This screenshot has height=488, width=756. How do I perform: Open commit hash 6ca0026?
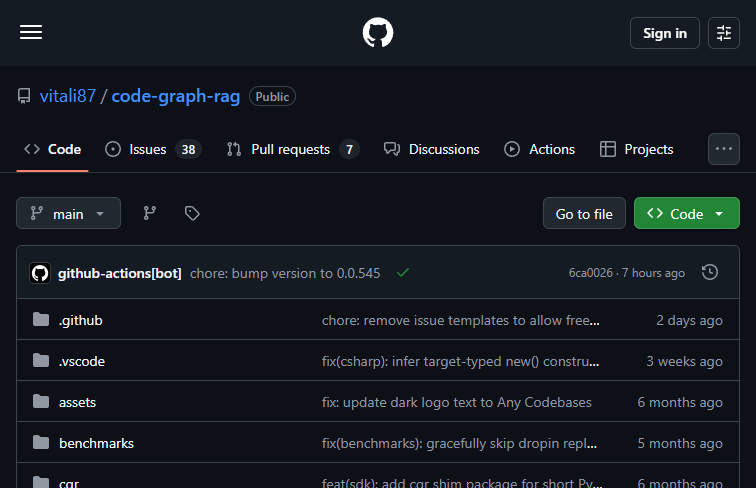click(591, 273)
